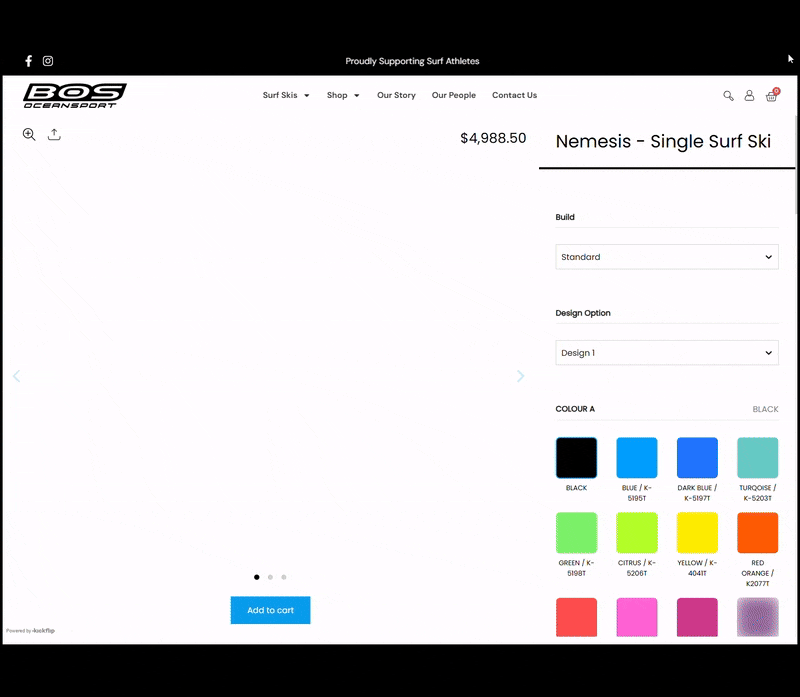
Task: Select the third carousel dot indicator
Action: 284,577
